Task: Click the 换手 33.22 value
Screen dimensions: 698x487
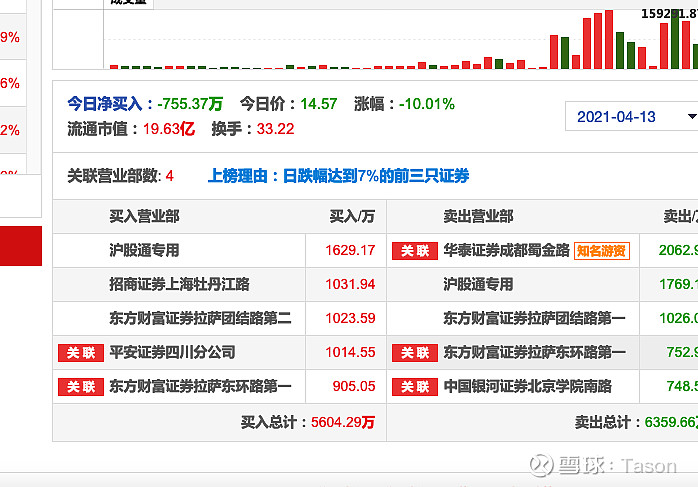Action: point(276,129)
